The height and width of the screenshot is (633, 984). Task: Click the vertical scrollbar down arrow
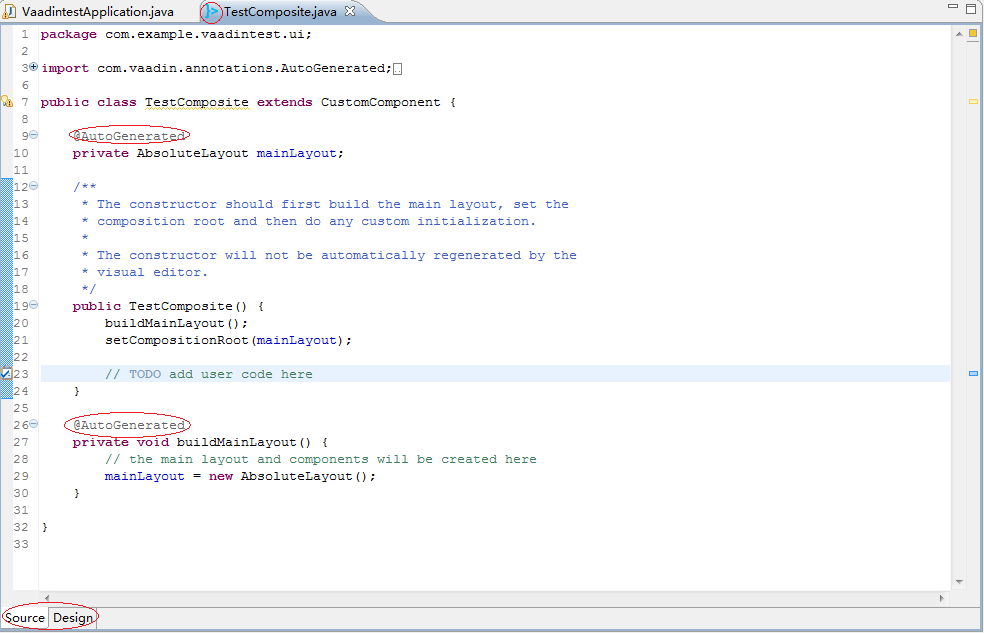point(959,582)
